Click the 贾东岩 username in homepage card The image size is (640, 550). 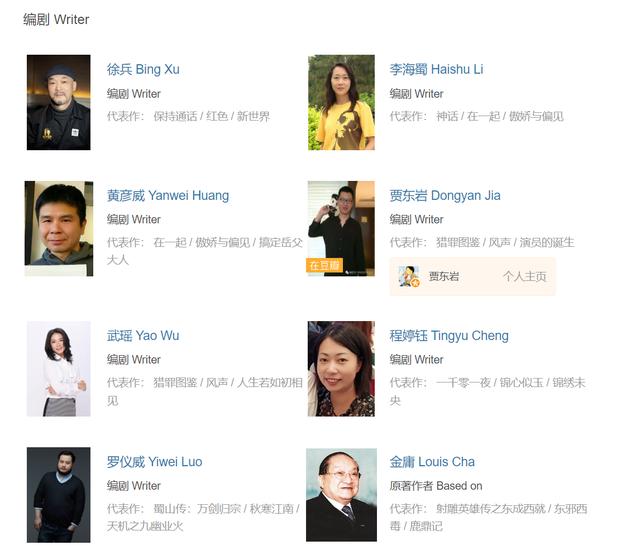(x=444, y=277)
